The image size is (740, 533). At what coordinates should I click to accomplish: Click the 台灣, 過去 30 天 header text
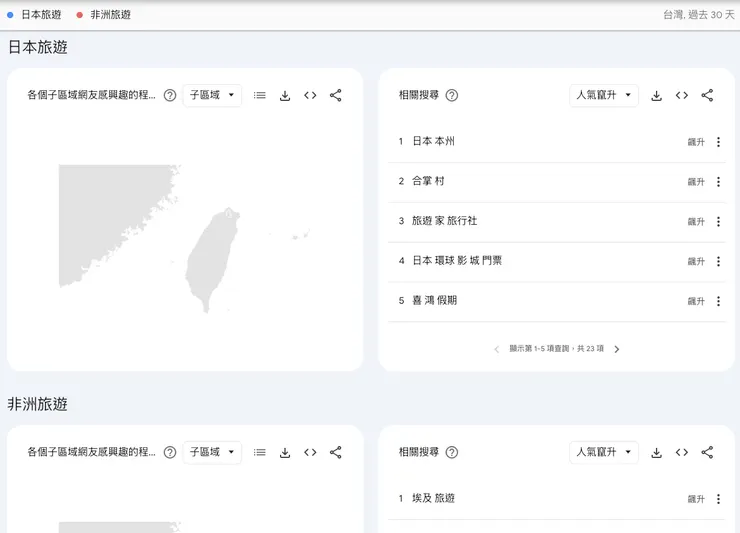699,15
